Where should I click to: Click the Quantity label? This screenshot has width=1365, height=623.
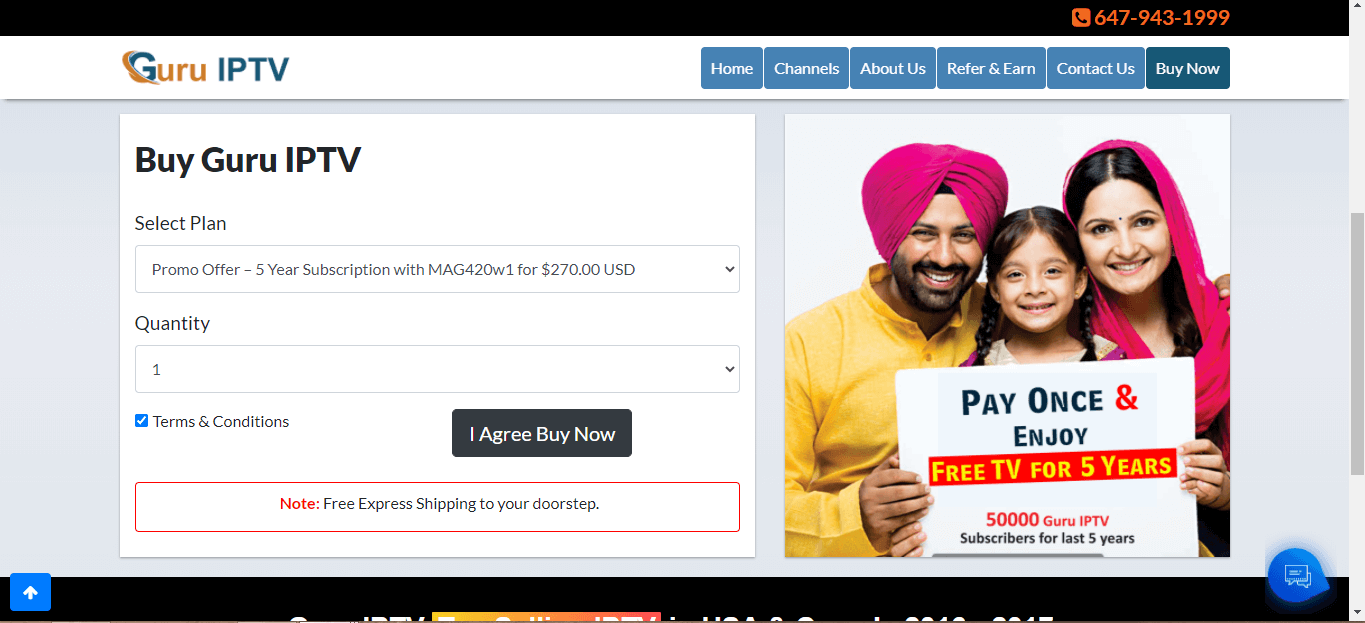click(x=172, y=323)
